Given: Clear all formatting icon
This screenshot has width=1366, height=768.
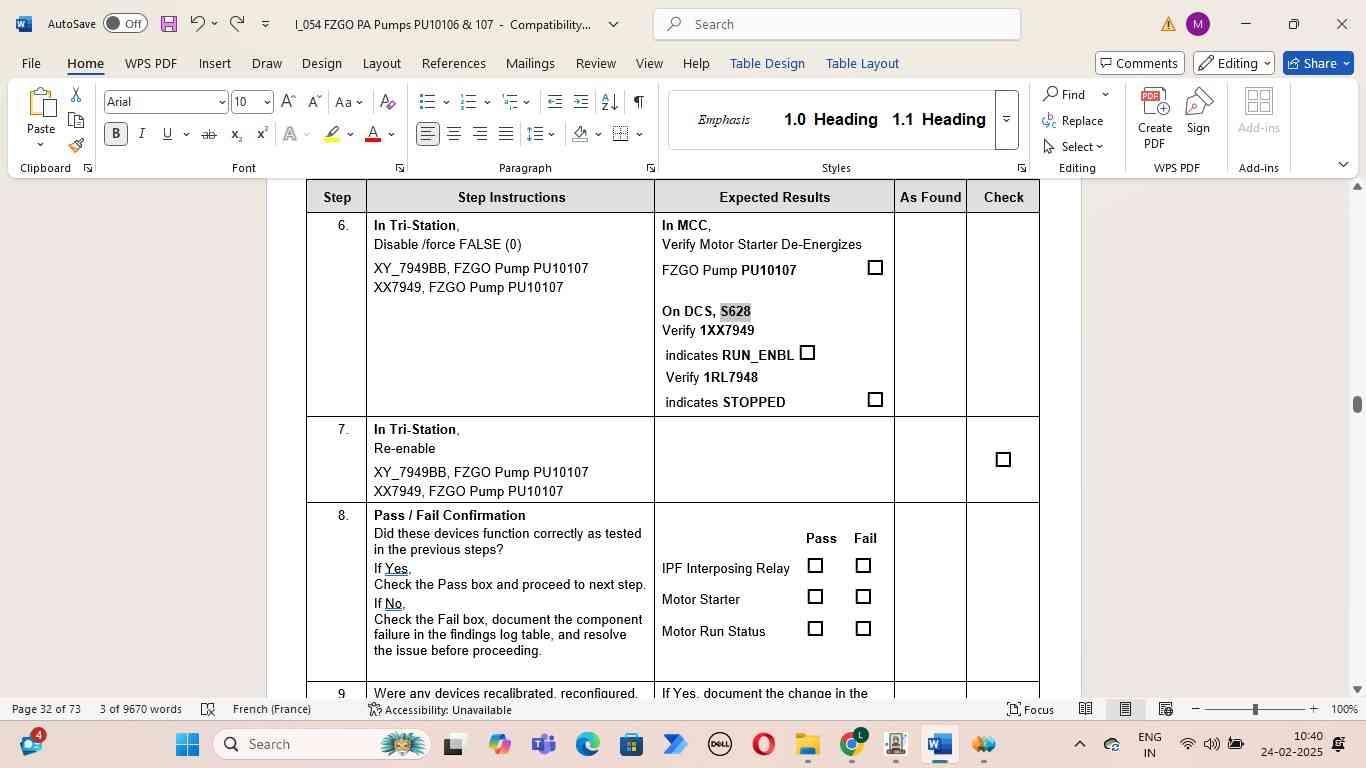Looking at the screenshot, I should pos(388,102).
